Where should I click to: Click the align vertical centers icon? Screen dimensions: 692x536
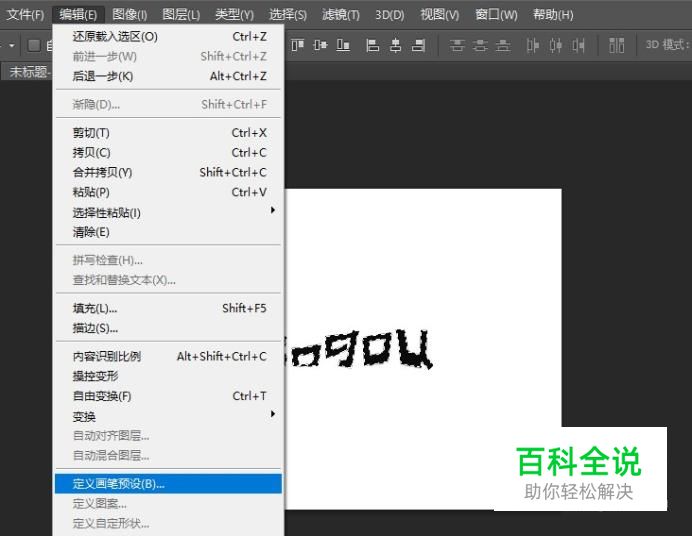pos(320,45)
